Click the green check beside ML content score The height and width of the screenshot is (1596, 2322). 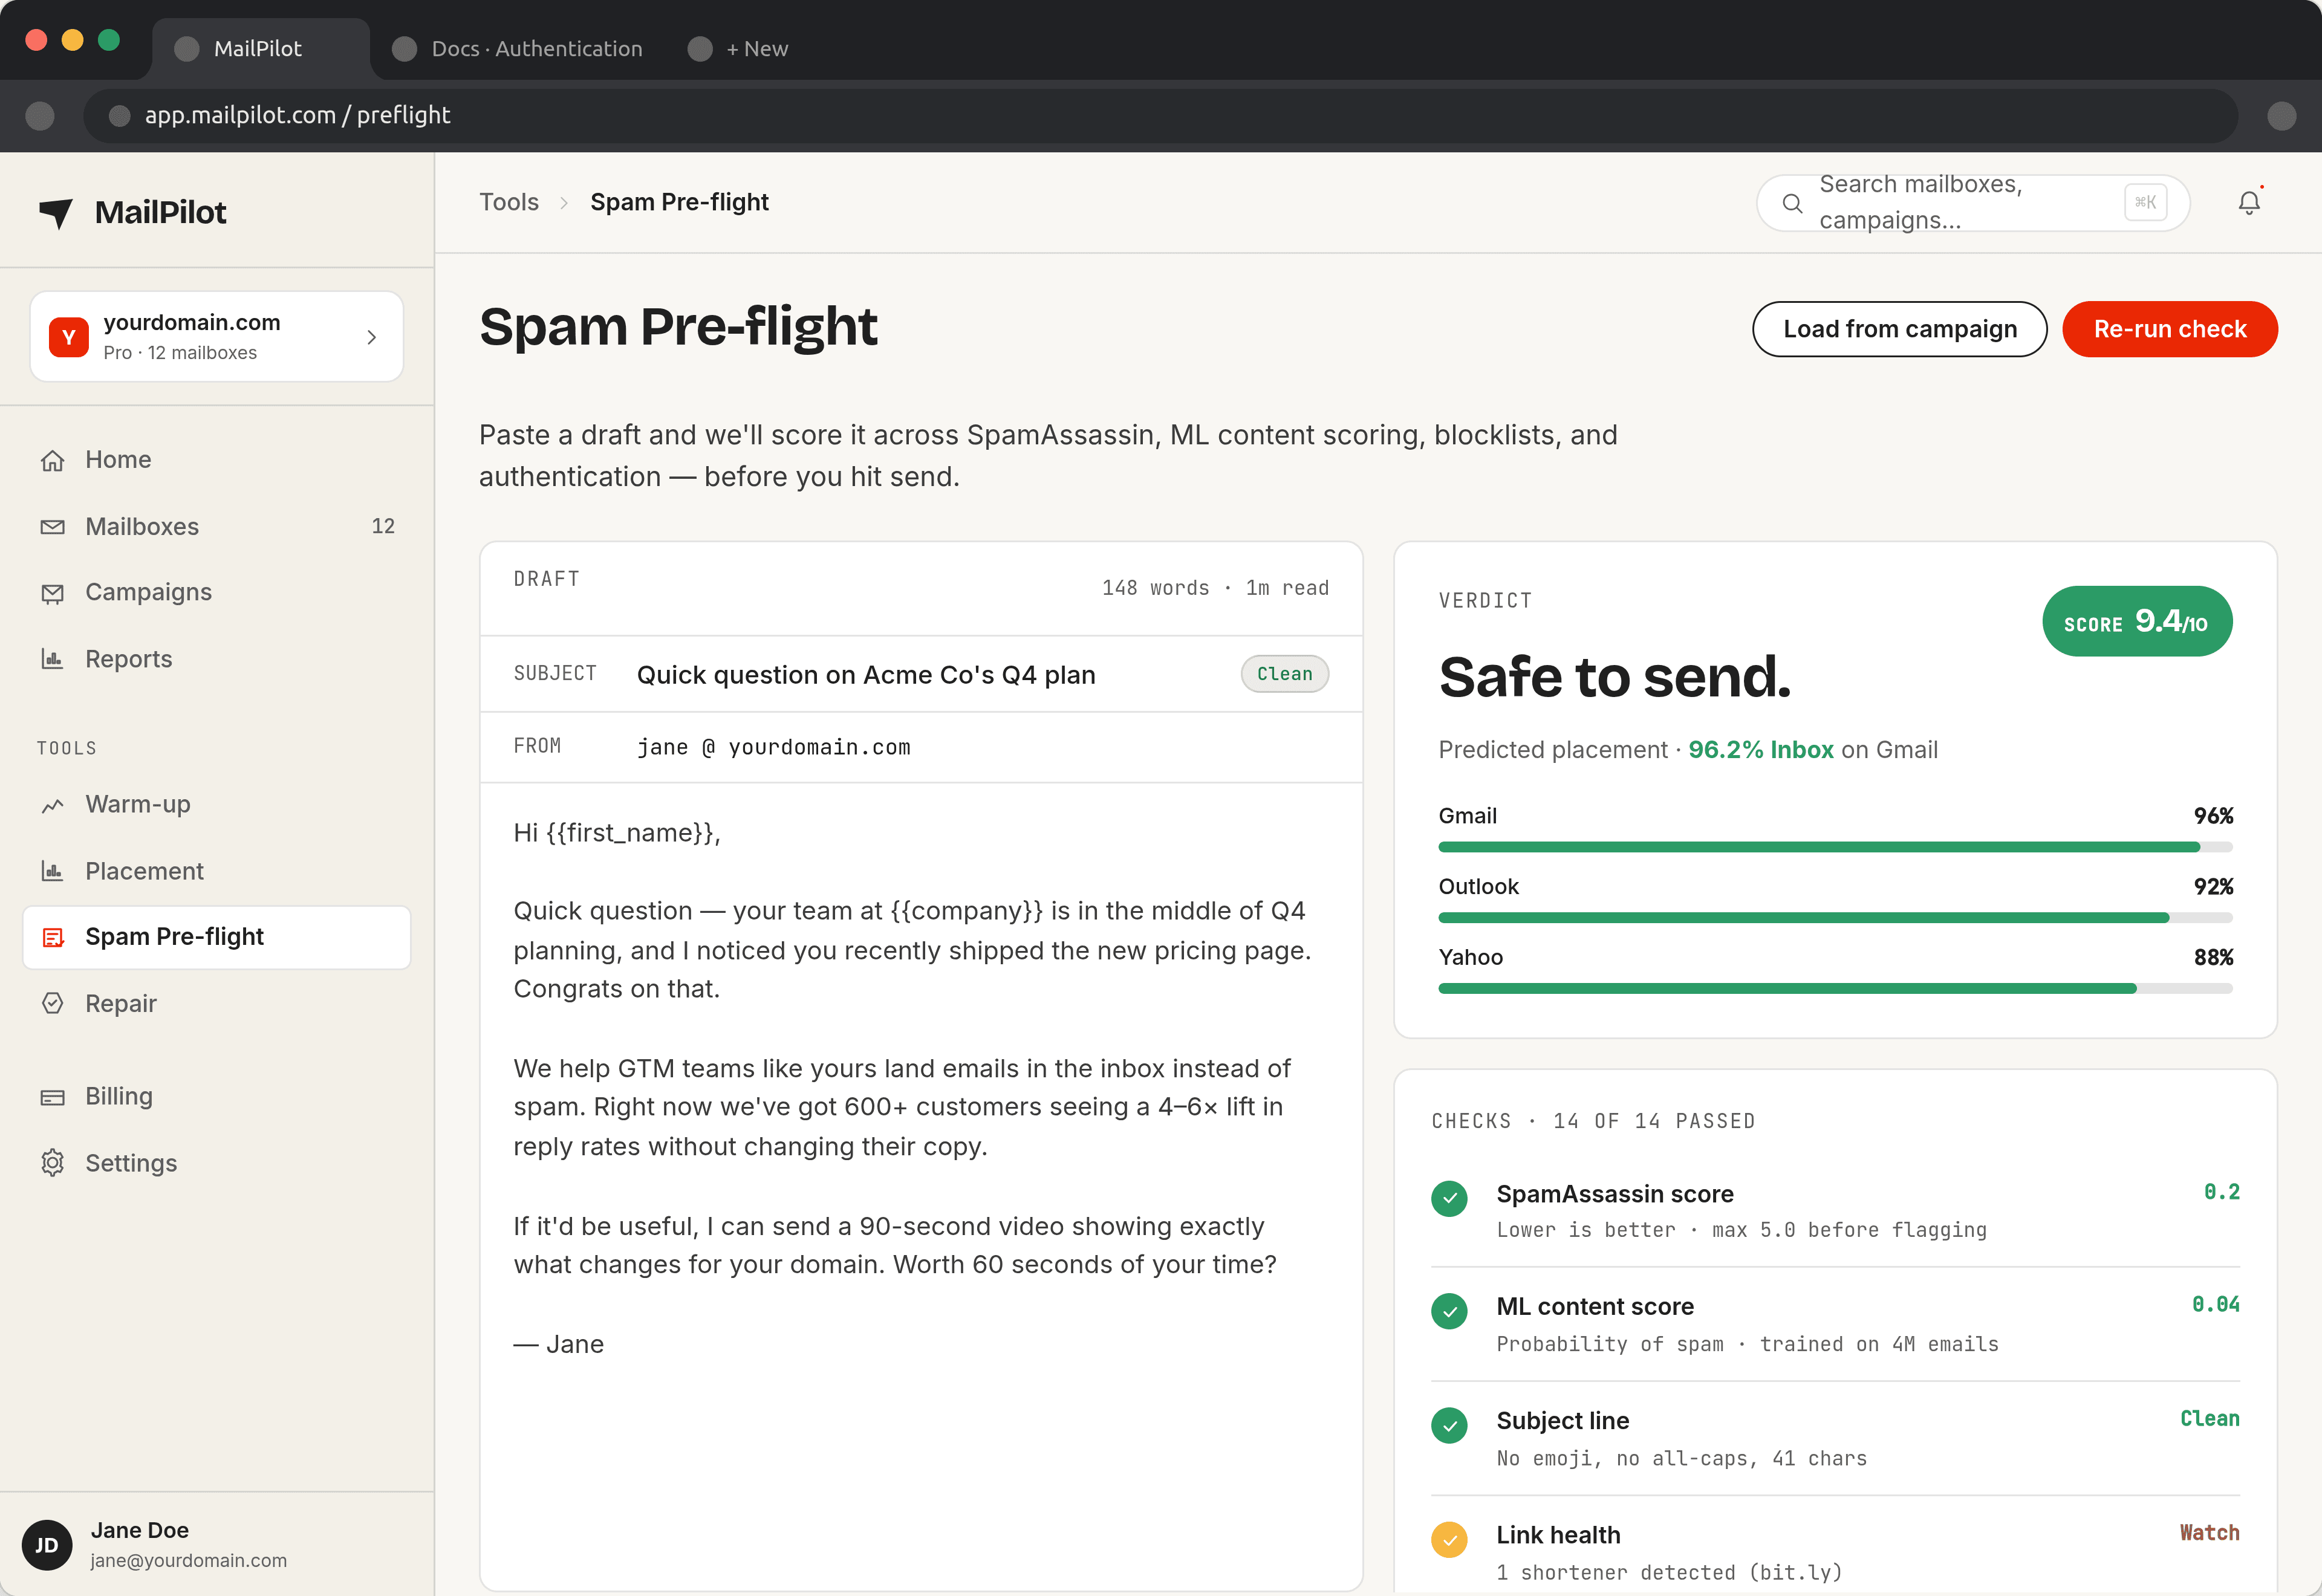coord(1449,1311)
